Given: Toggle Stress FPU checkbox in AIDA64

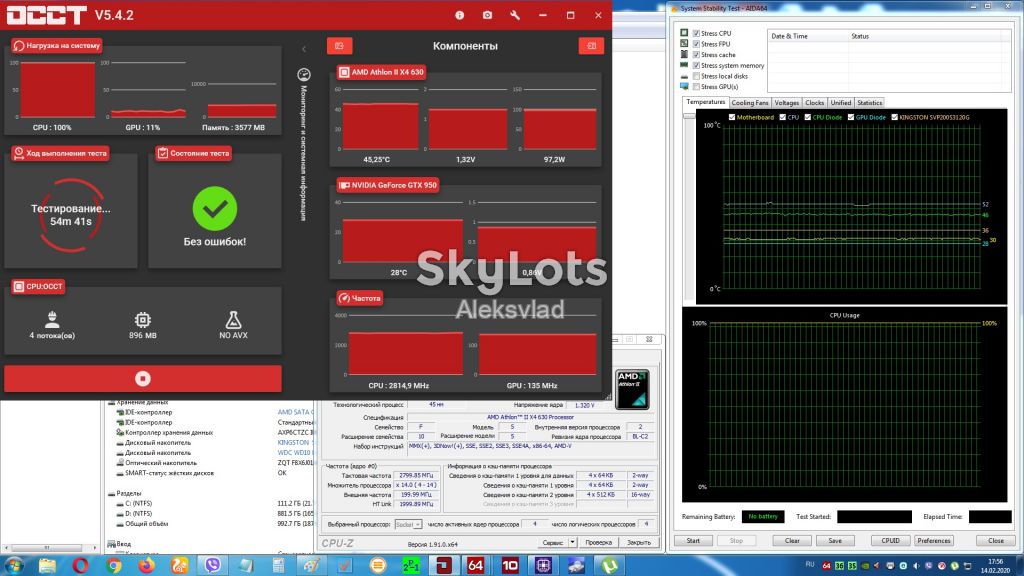Looking at the screenshot, I should (x=696, y=44).
